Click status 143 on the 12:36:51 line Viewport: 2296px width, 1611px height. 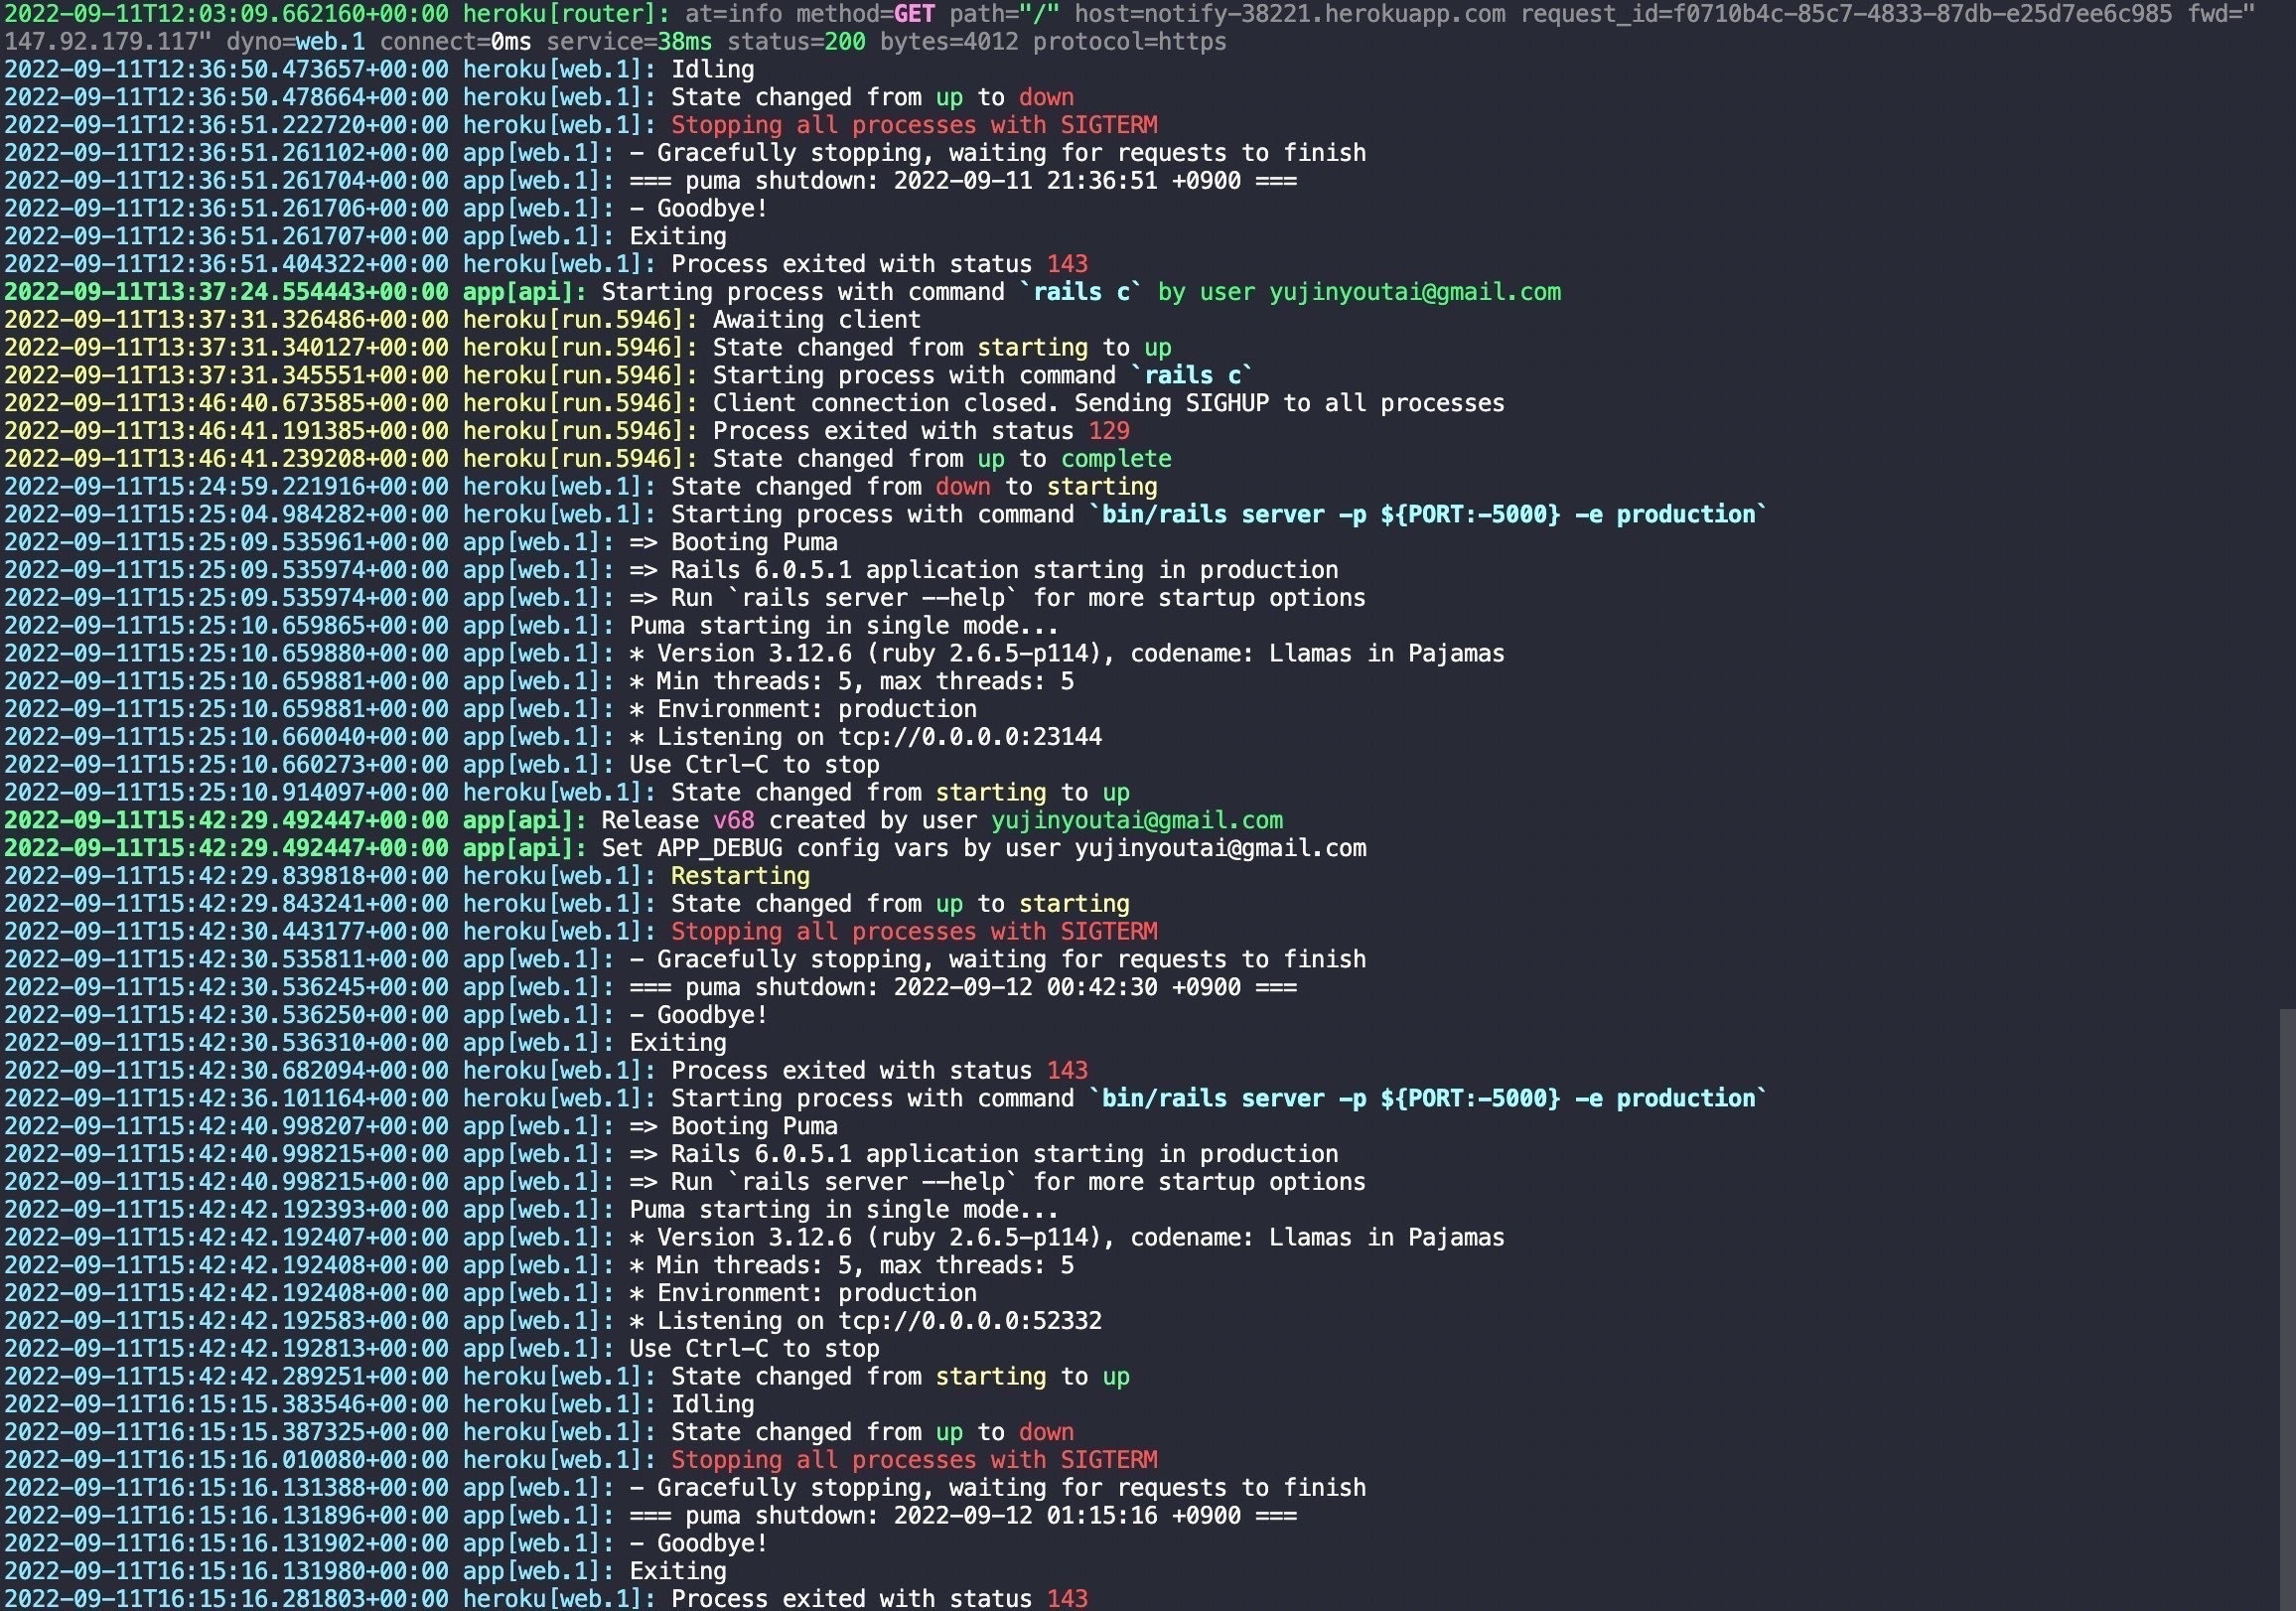coord(1067,265)
